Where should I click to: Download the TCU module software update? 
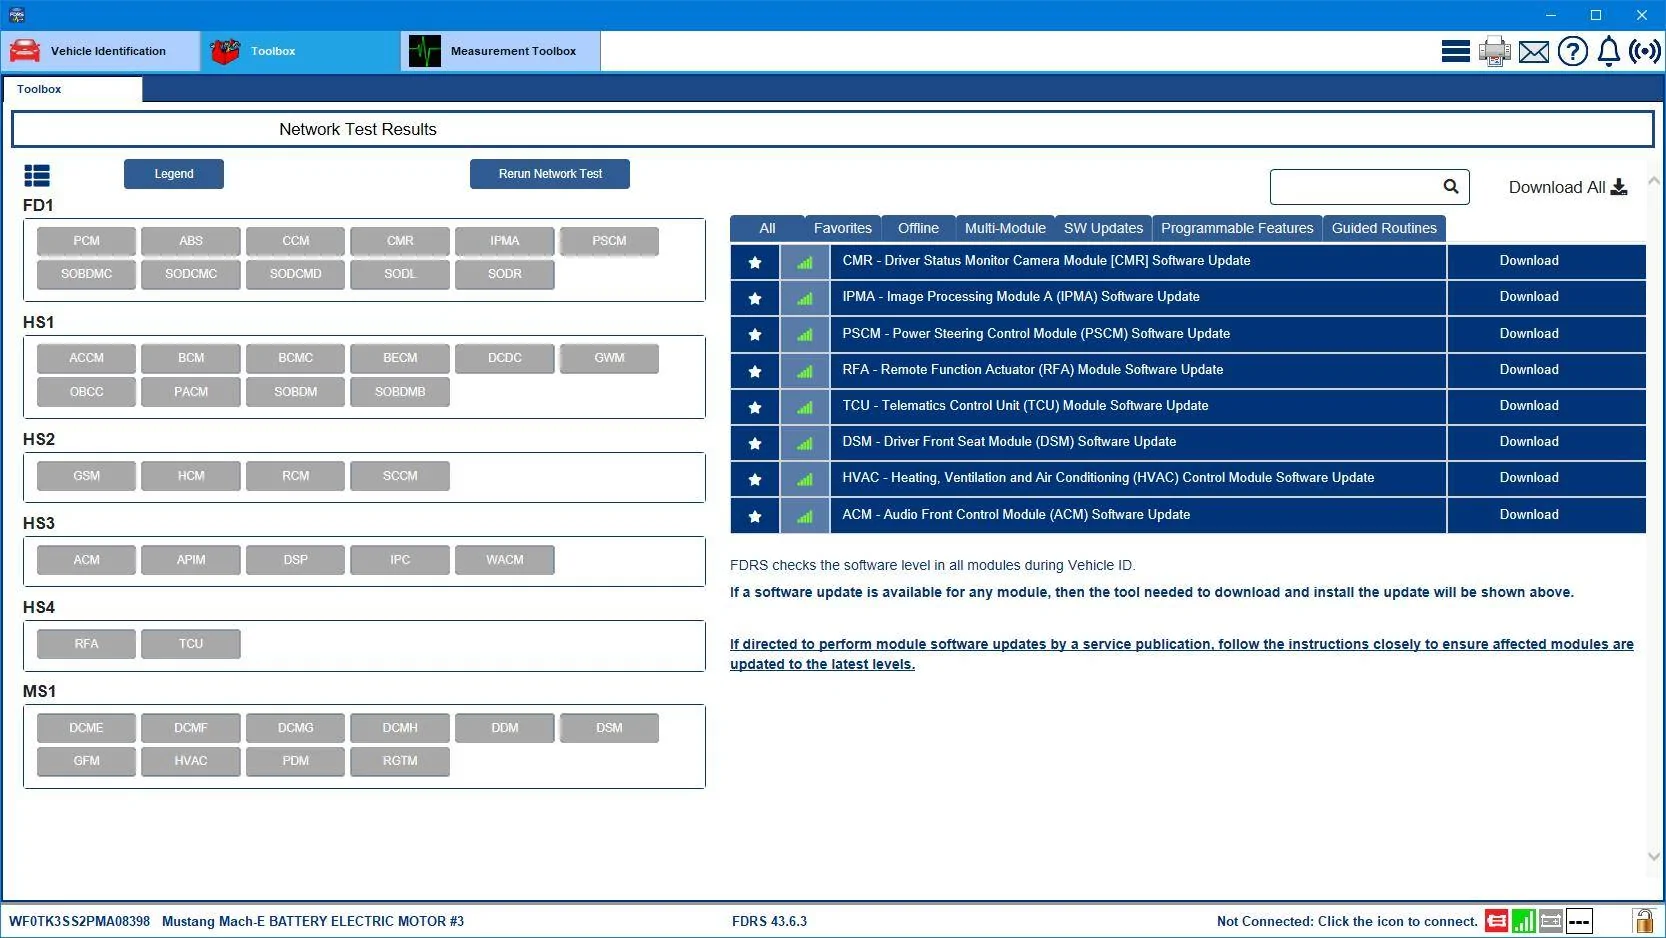click(x=1529, y=406)
